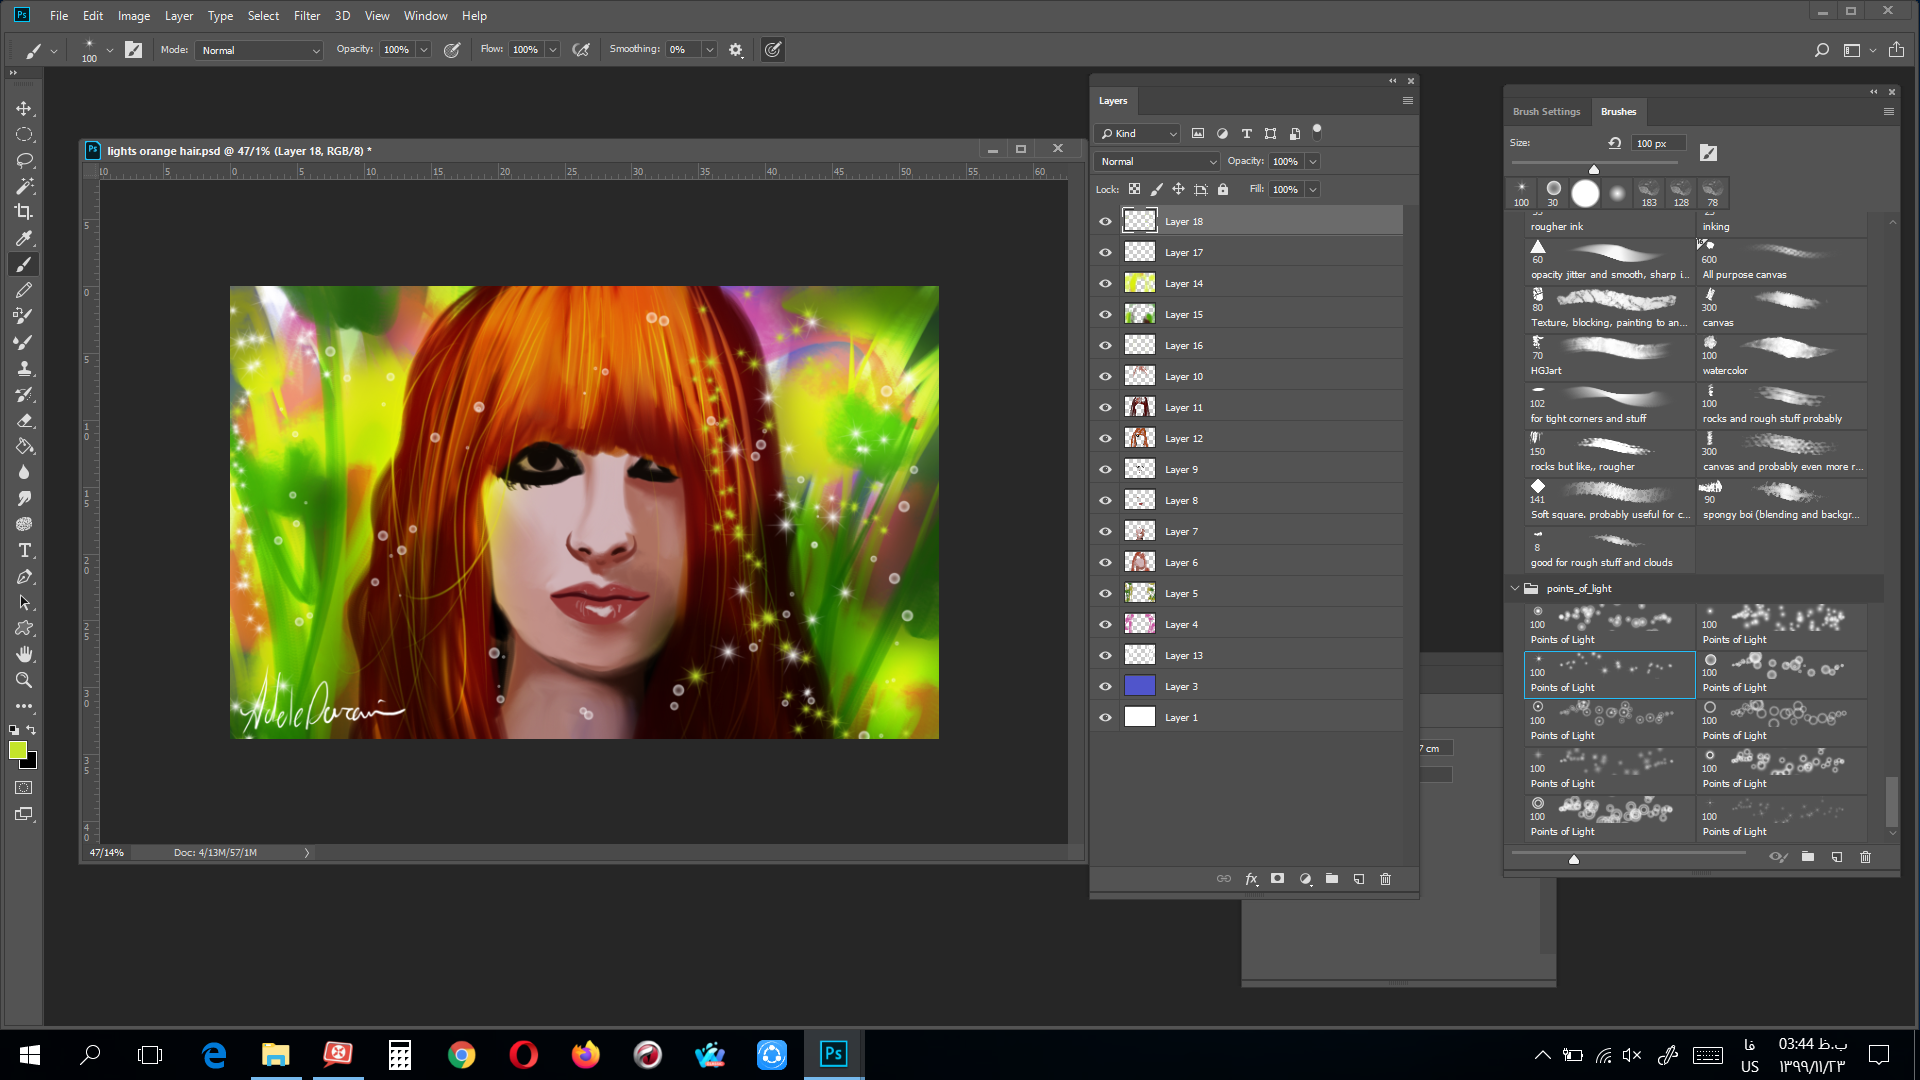1920x1080 pixels.
Task: Open layer blend mode Normal dropdown
Action: [1157, 162]
